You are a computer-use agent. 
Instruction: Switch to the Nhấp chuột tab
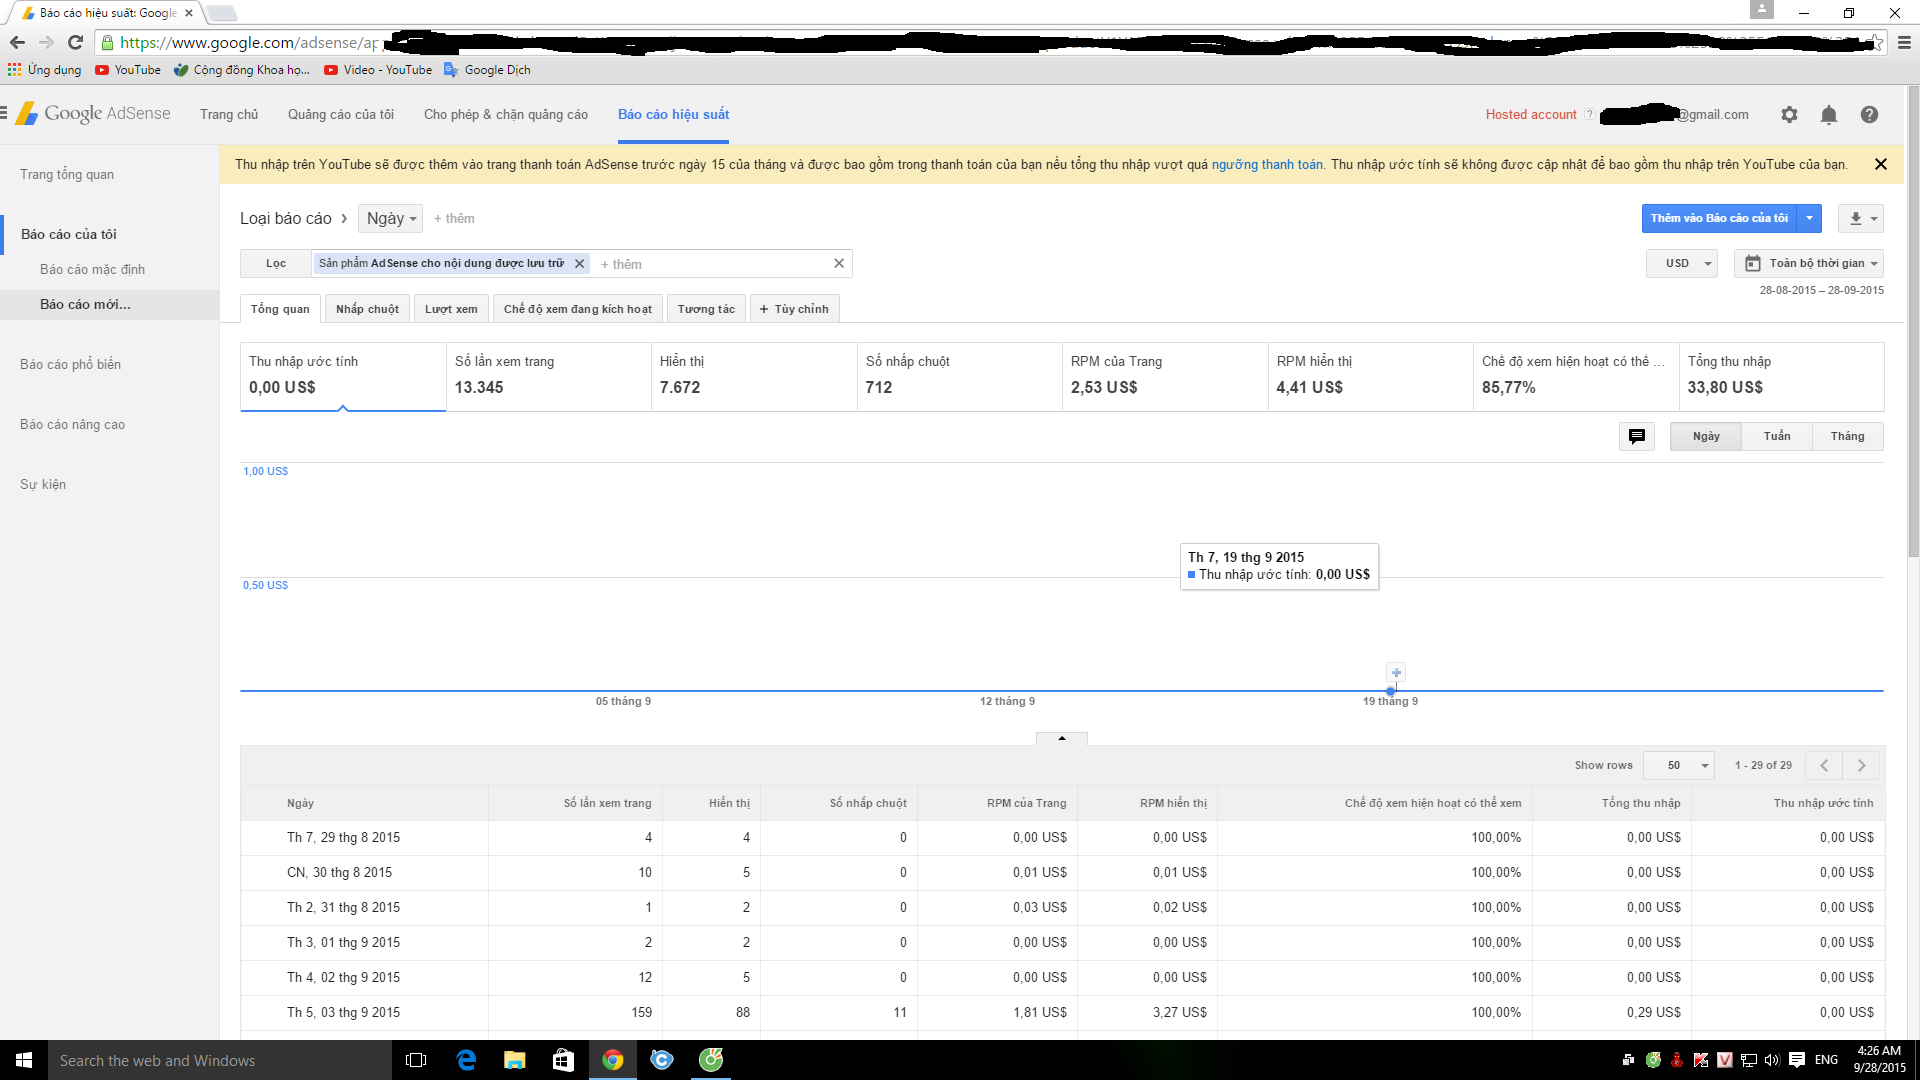[x=367, y=309]
